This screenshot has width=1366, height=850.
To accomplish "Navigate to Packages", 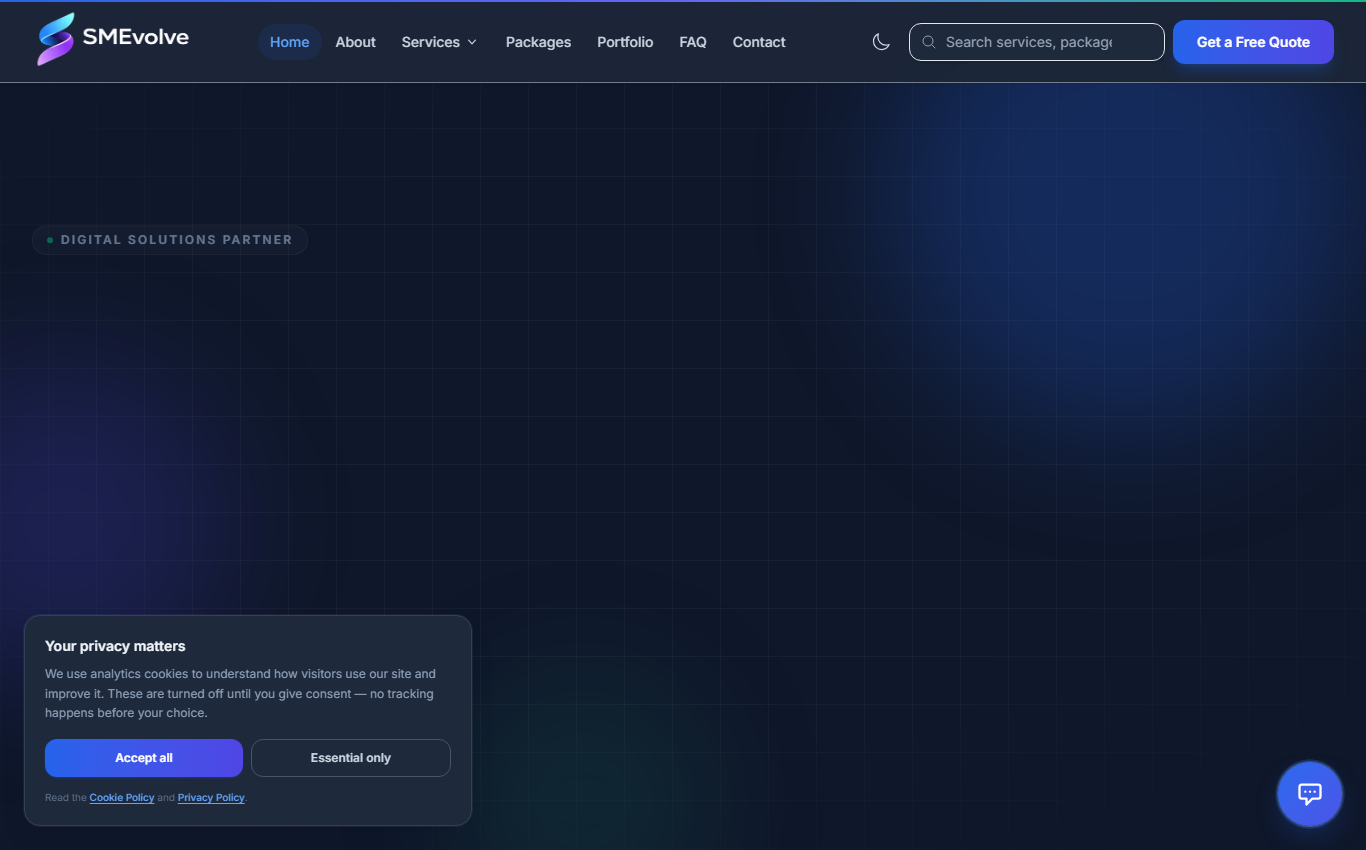I will pyautogui.click(x=539, y=42).
